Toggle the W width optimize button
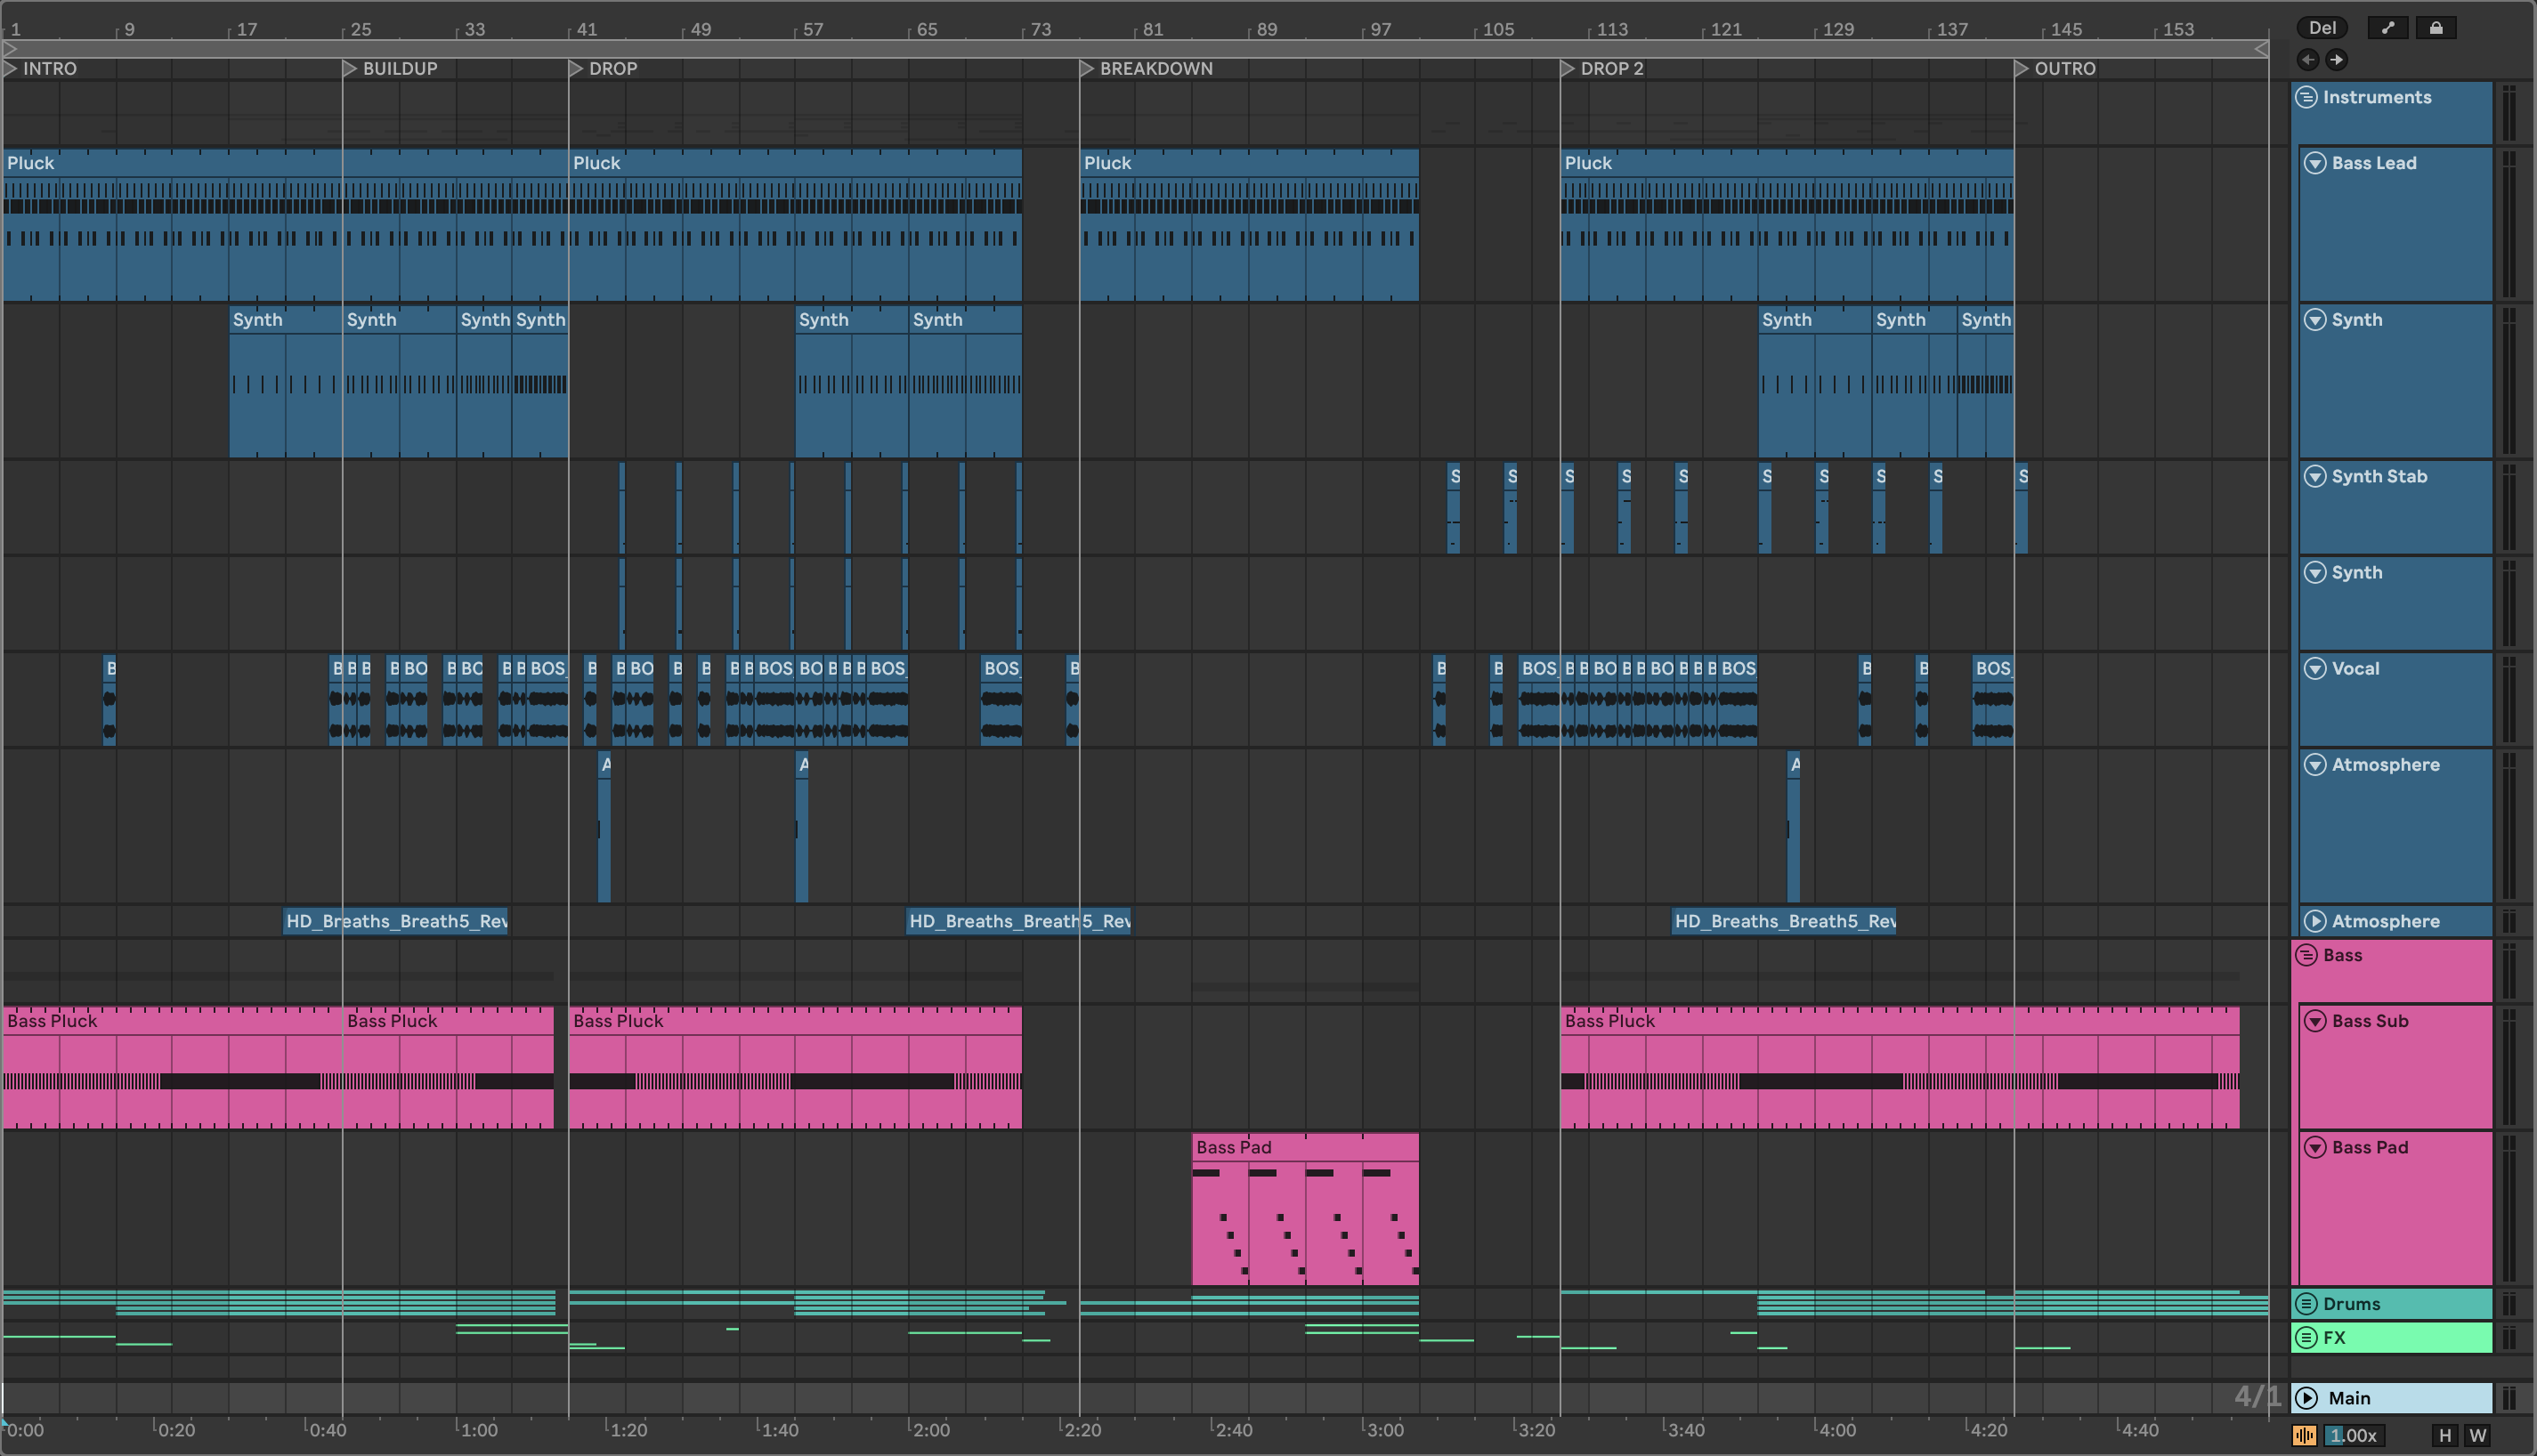2537x1456 pixels. pyautogui.click(x=2478, y=1436)
